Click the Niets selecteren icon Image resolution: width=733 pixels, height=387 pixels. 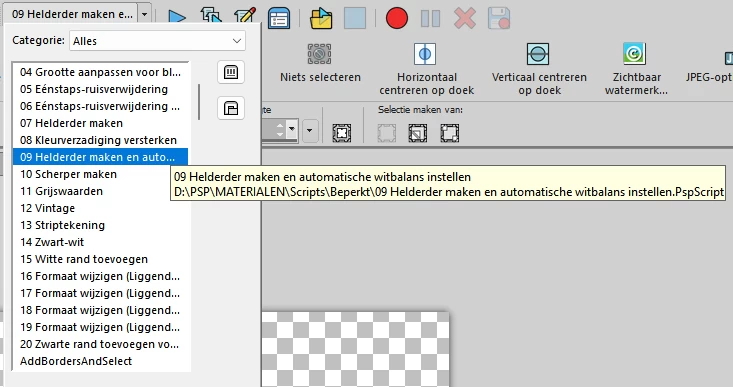[x=319, y=54]
